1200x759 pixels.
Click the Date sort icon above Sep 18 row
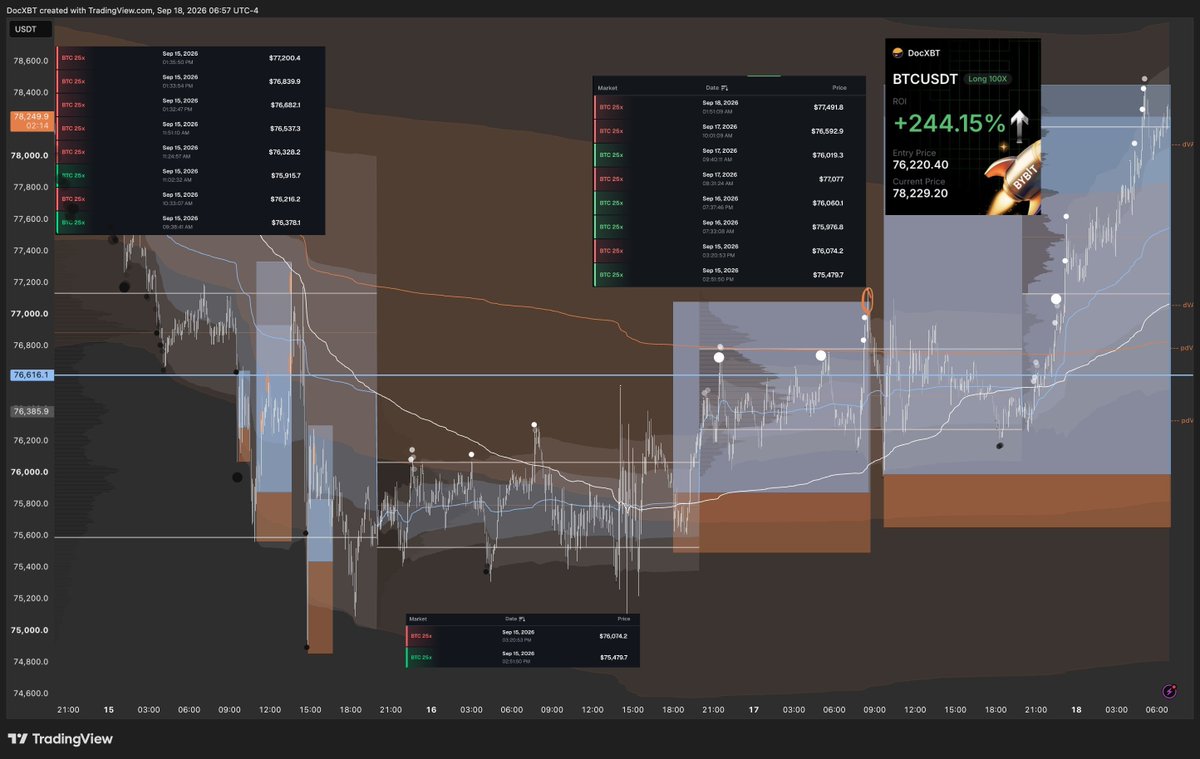pyautogui.click(x=724, y=88)
